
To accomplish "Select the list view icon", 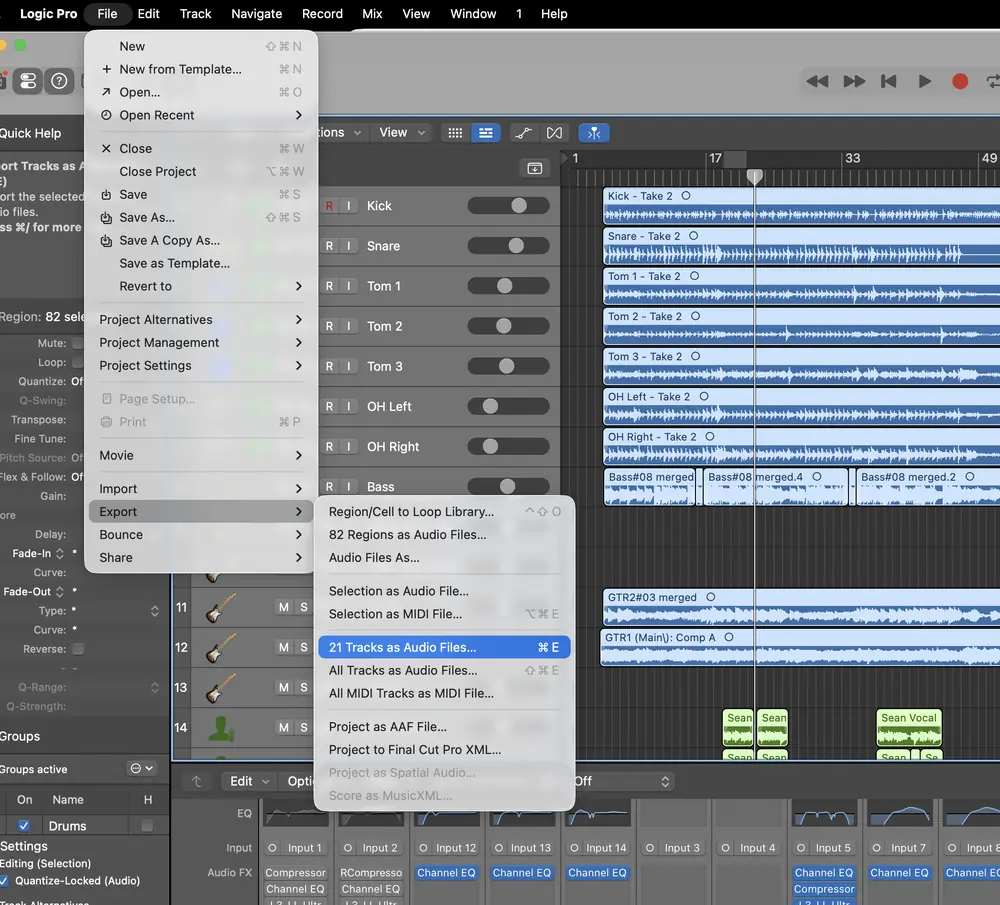I will (485, 133).
